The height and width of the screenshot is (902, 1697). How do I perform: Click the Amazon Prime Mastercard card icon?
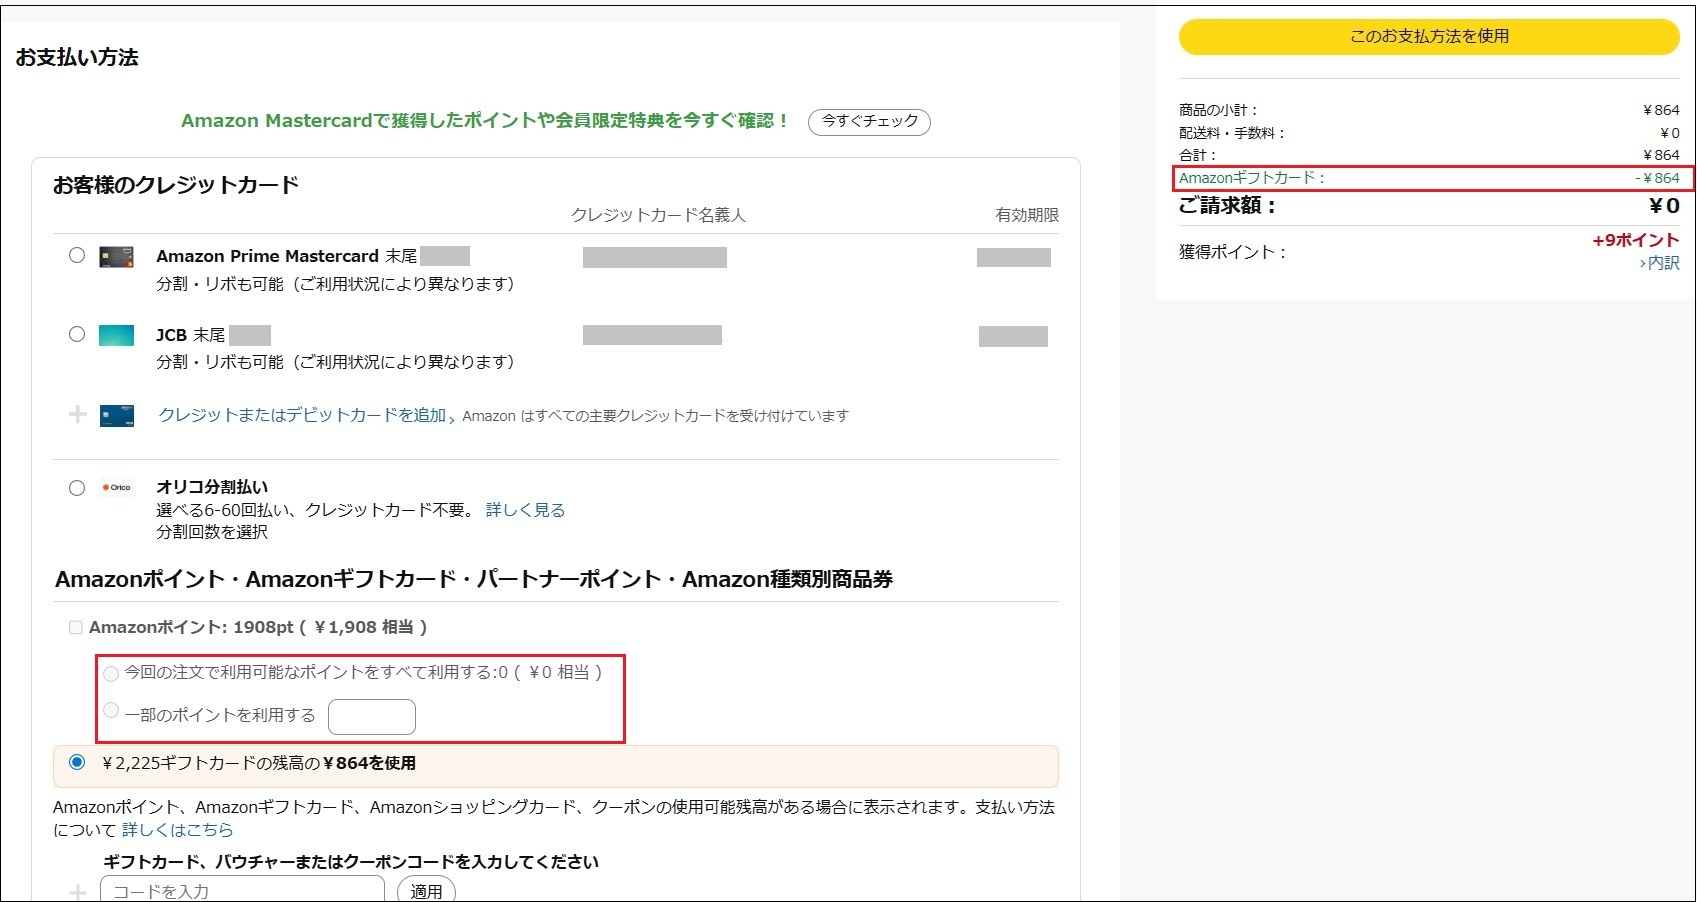[116, 257]
